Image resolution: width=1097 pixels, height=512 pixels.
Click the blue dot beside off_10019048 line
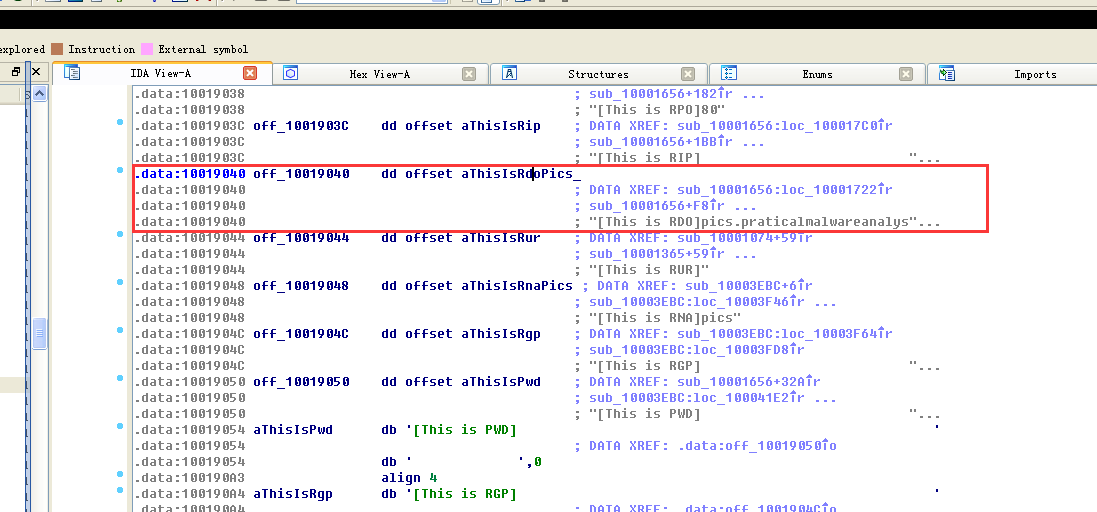click(x=120, y=282)
